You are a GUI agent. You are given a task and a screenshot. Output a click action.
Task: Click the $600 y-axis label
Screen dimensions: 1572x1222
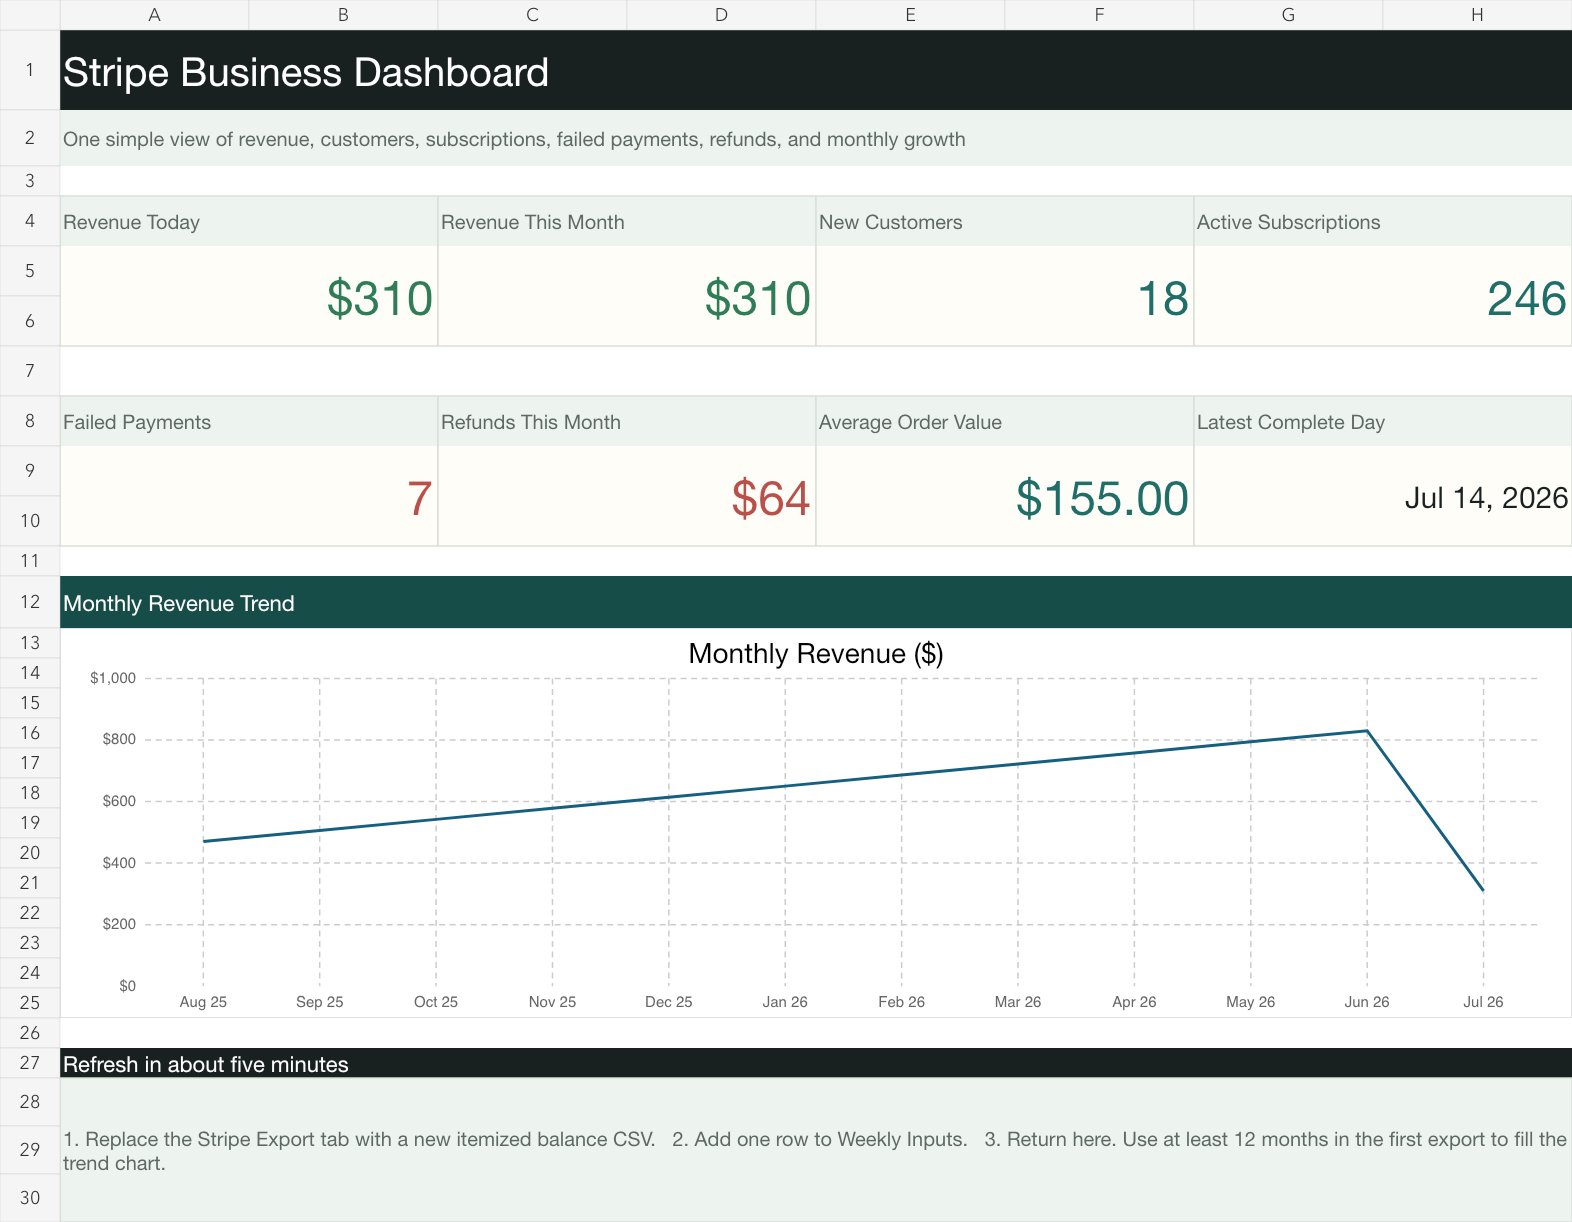coord(119,801)
